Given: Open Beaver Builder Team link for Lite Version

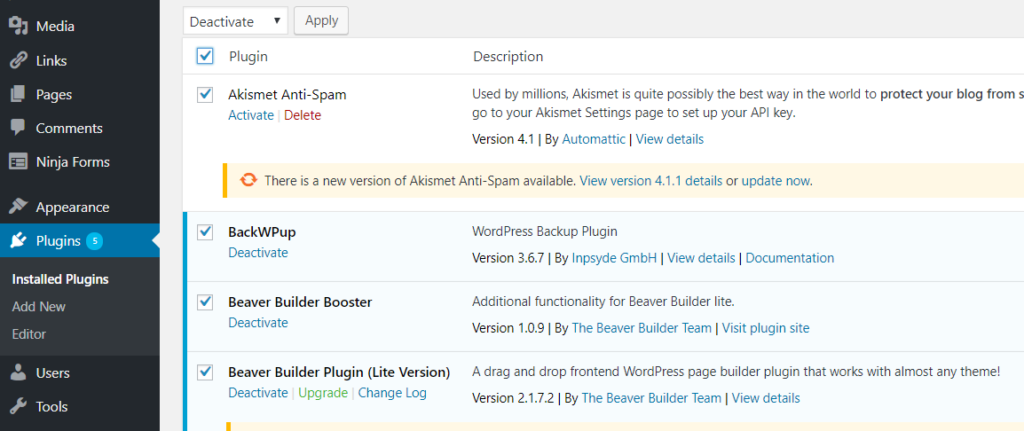Looking at the screenshot, I should coord(652,398).
